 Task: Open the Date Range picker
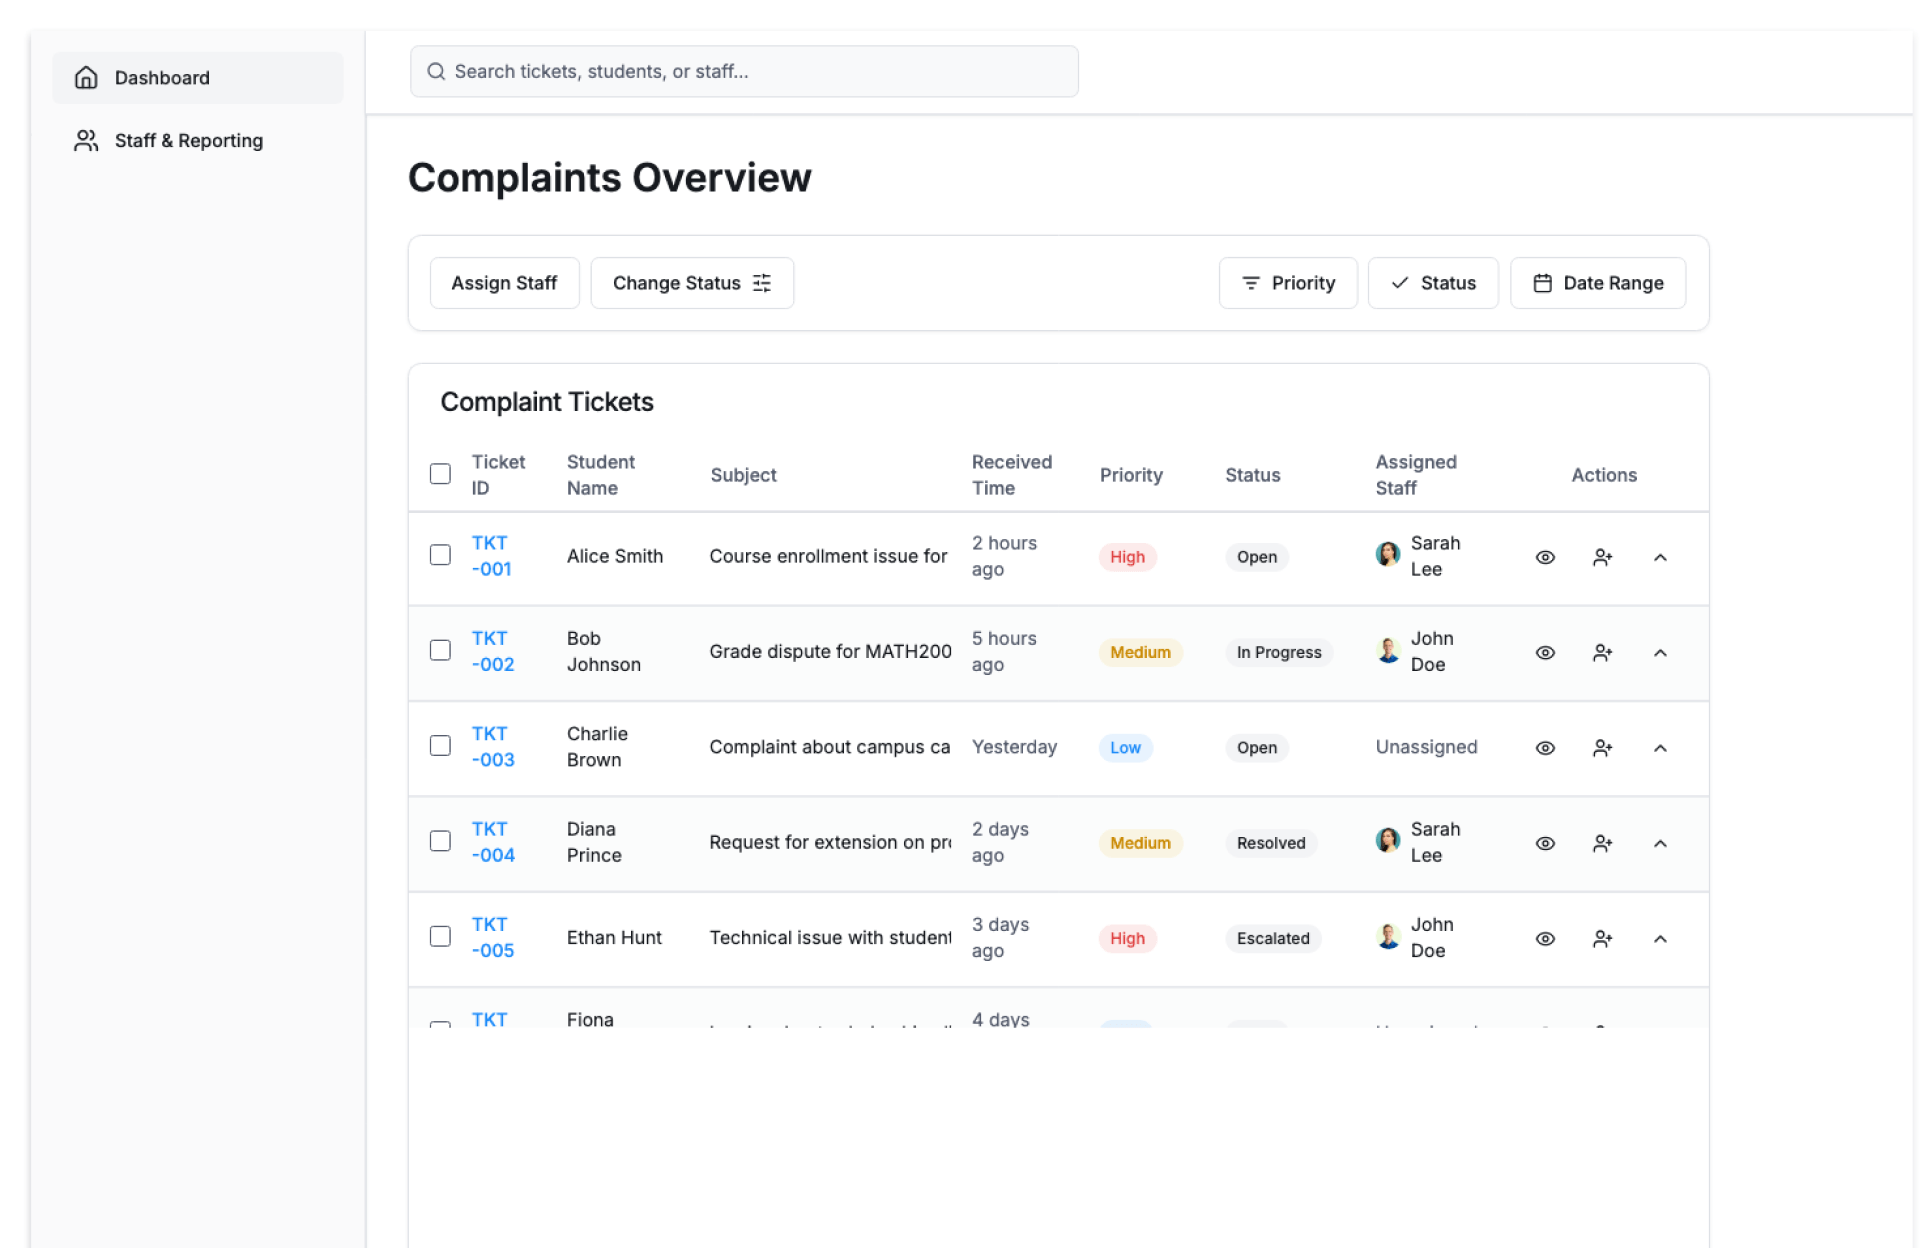pos(1597,283)
